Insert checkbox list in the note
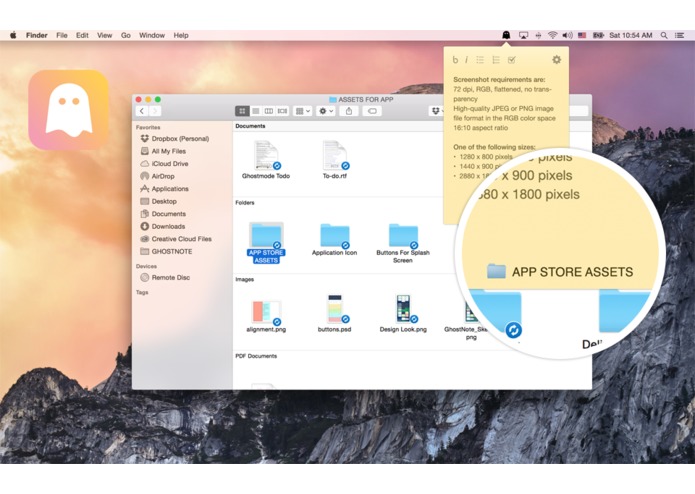The image size is (695, 494). (511, 60)
